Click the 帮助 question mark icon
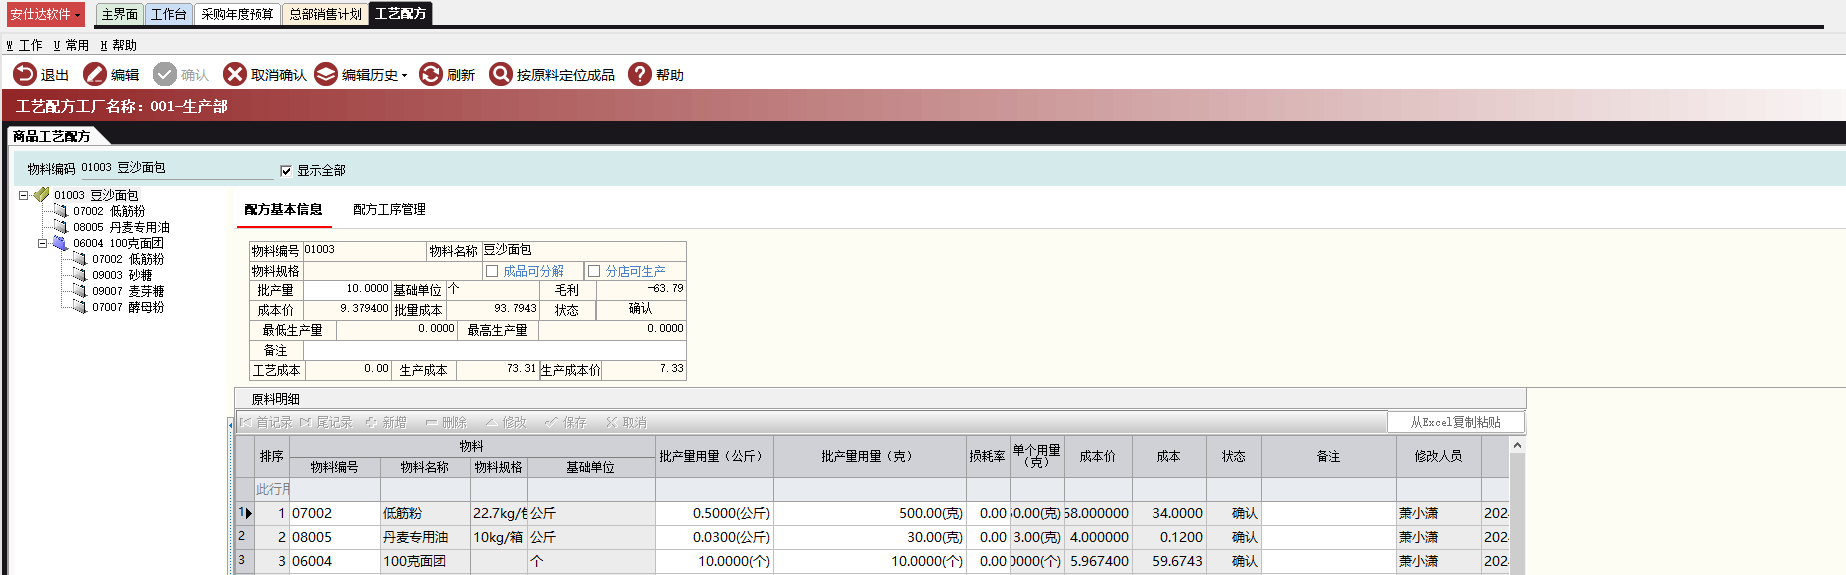Image resolution: width=1846 pixels, height=575 pixels. click(x=640, y=74)
